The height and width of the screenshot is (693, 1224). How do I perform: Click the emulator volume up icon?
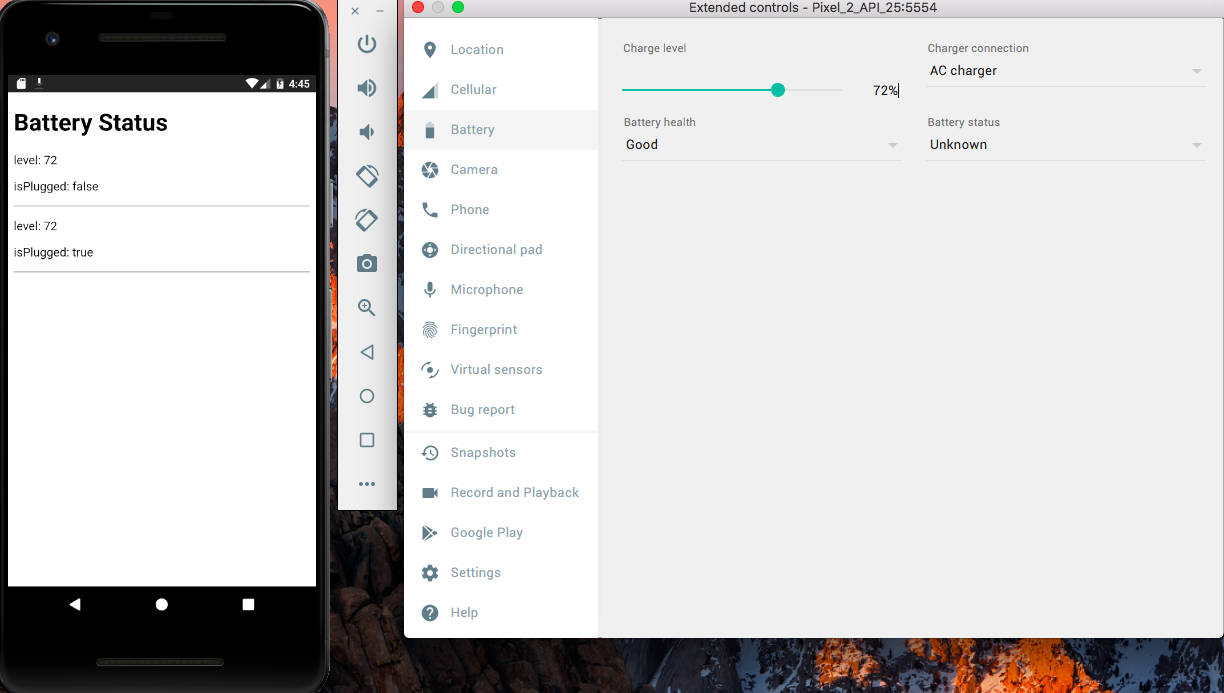(367, 88)
